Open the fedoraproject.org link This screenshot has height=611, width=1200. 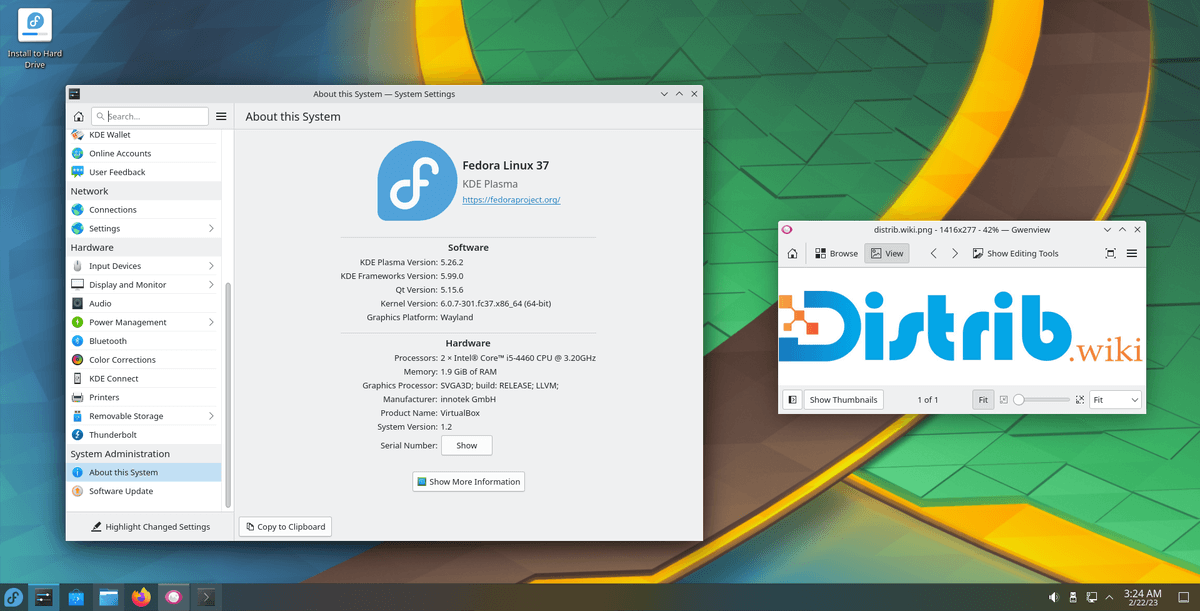point(511,200)
